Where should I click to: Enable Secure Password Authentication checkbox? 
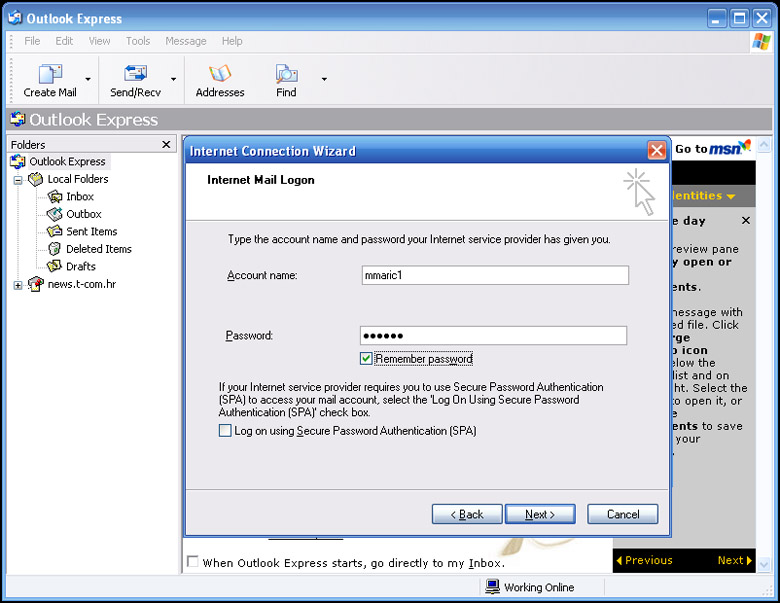[x=225, y=430]
